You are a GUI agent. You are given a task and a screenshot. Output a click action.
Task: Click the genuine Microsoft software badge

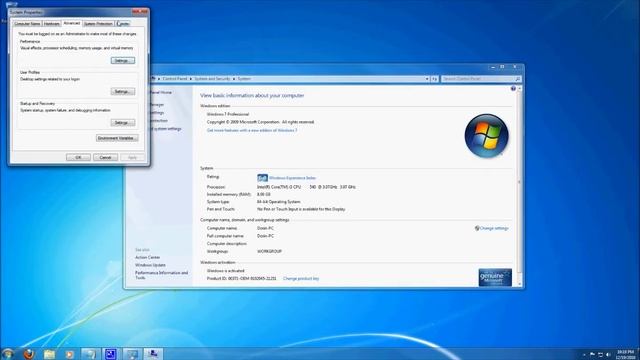click(x=495, y=278)
